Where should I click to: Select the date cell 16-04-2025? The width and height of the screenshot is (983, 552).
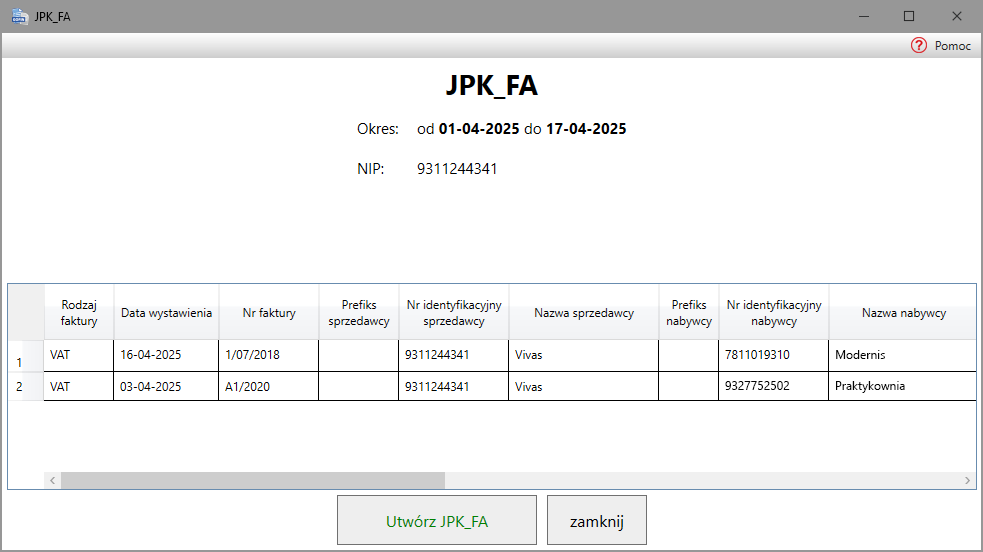[166, 355]
